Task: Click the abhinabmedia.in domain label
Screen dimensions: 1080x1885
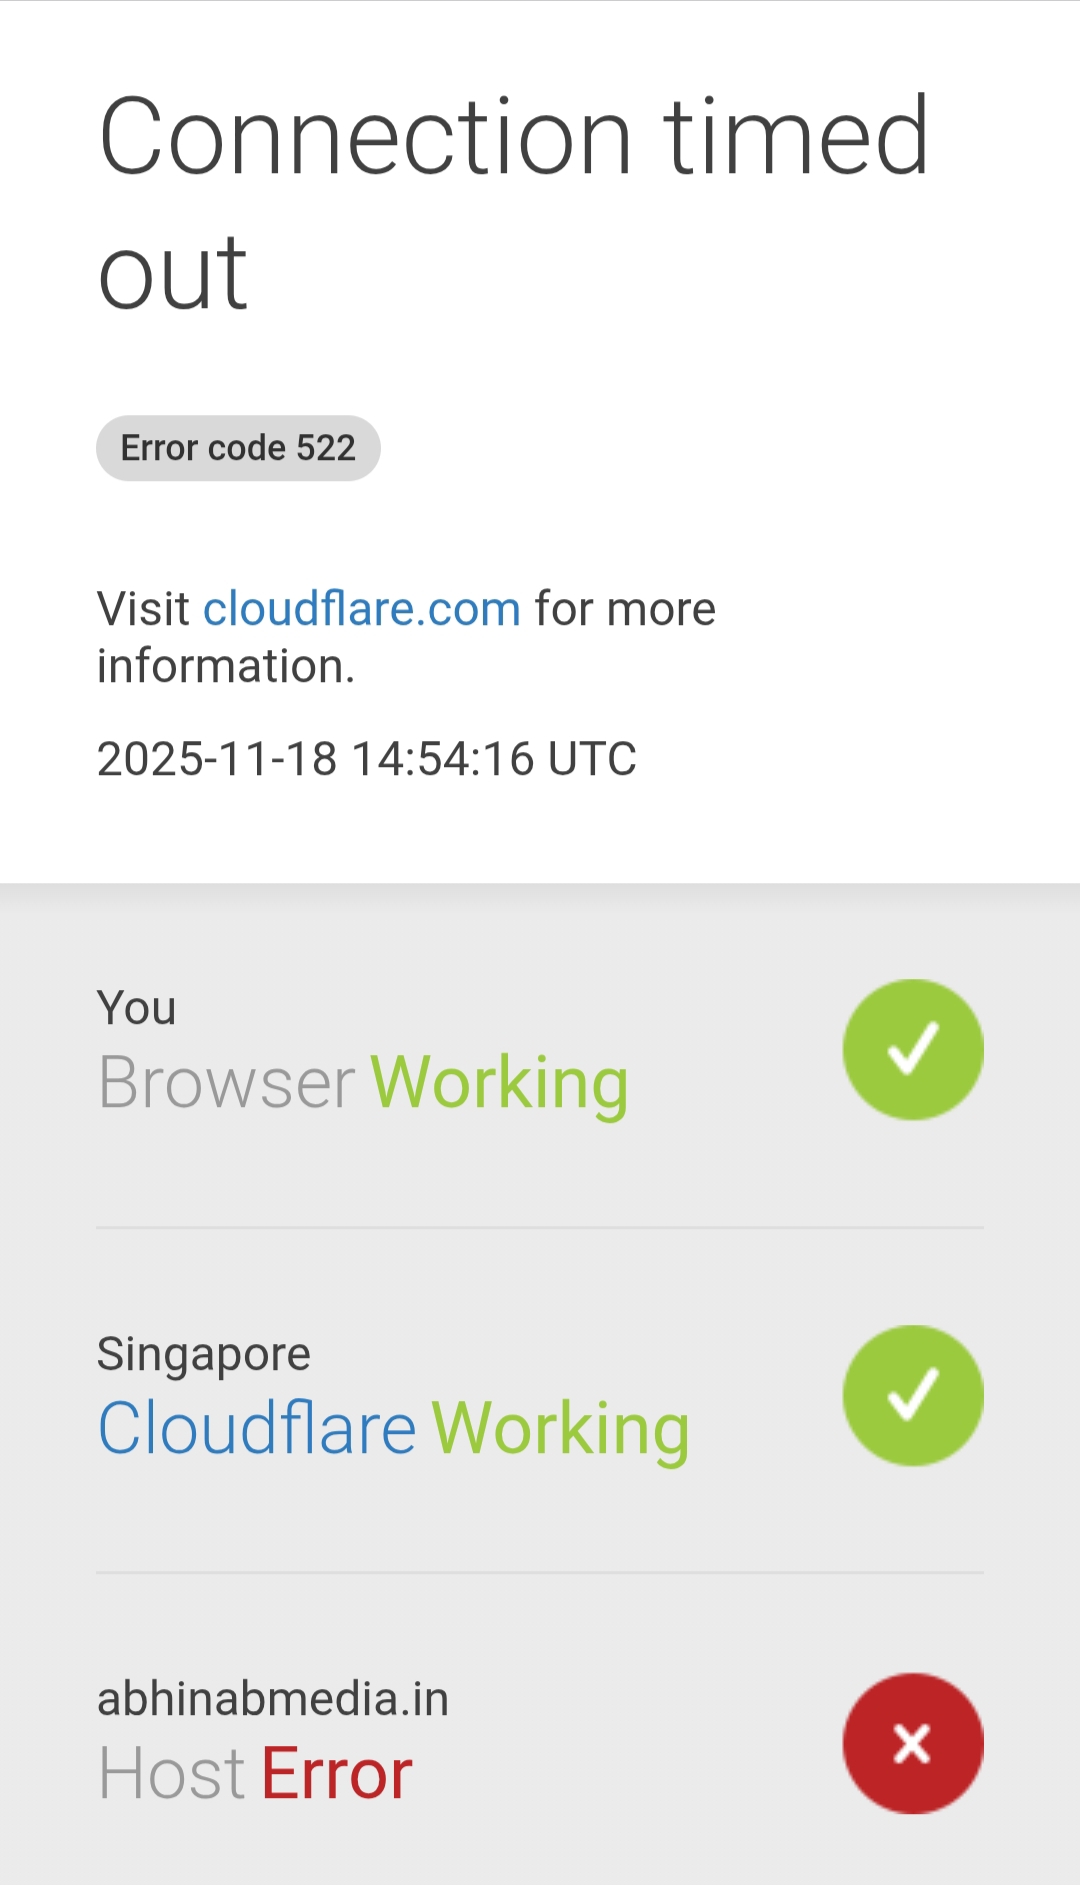Action: (273, 1699)
